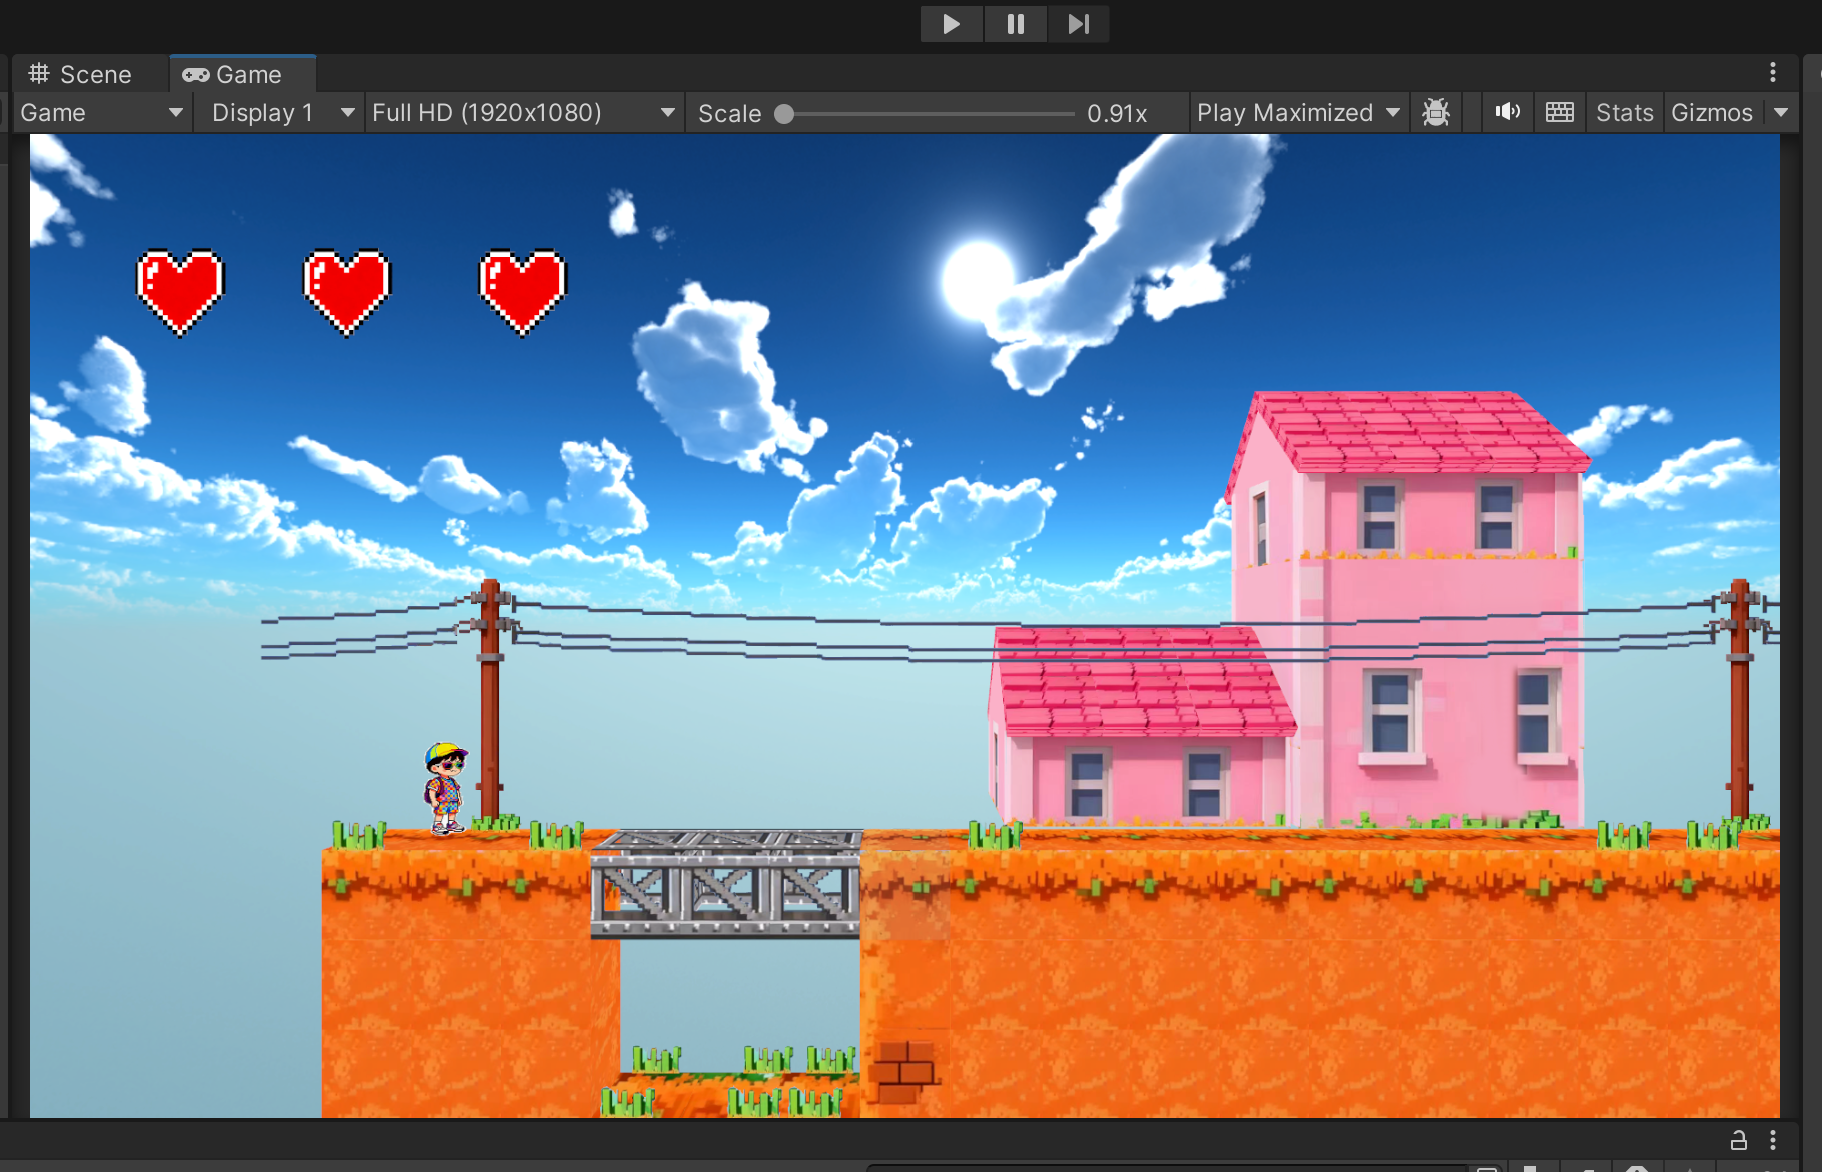Open the Play Maximized dropdown

point(1297,113)
